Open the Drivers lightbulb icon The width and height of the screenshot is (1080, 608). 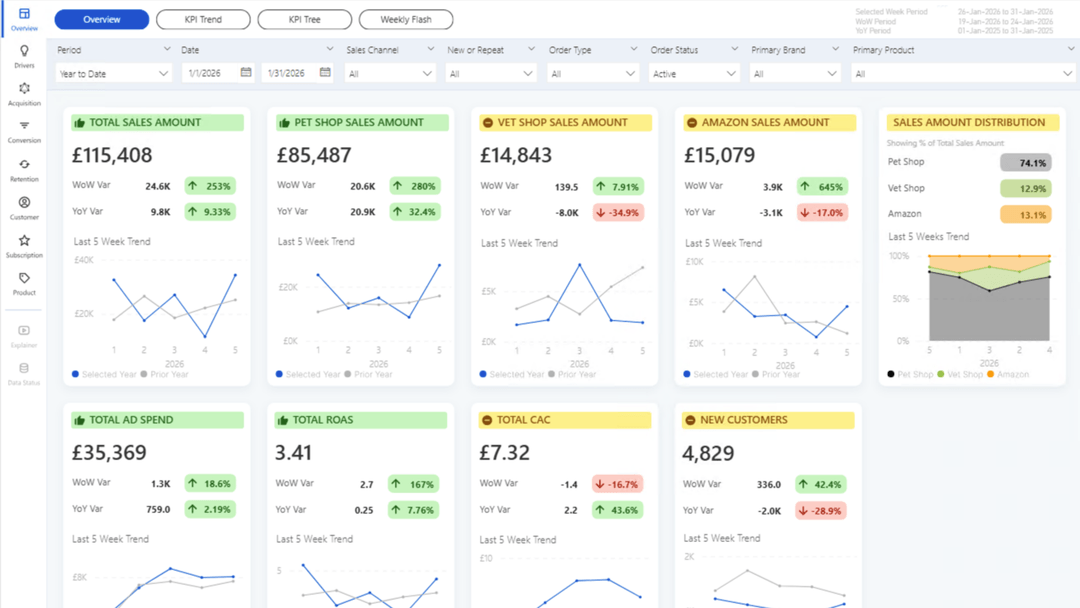(x=24, y=51)
